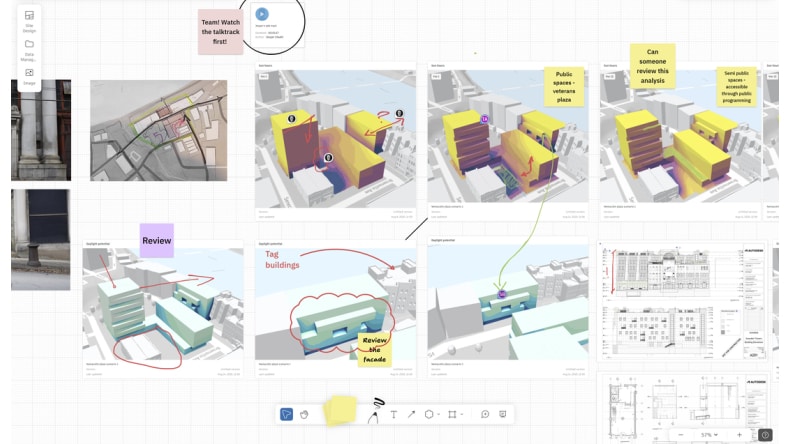Select the purple Review sticky note

pos(157,240)
